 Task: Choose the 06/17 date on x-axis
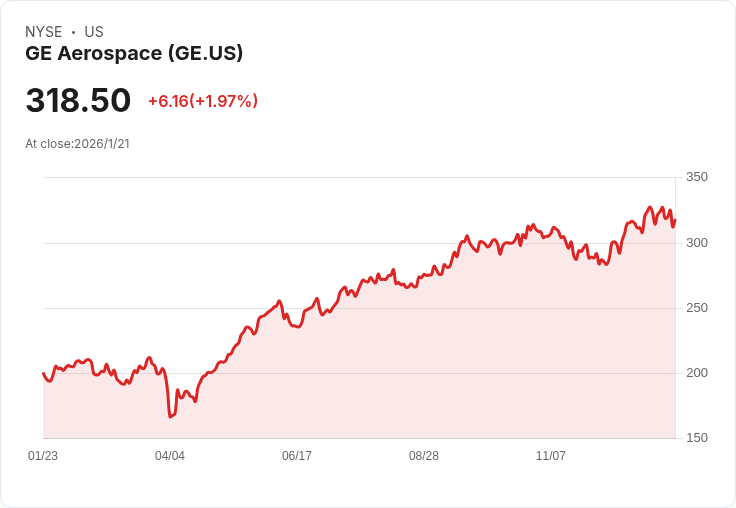297,456
